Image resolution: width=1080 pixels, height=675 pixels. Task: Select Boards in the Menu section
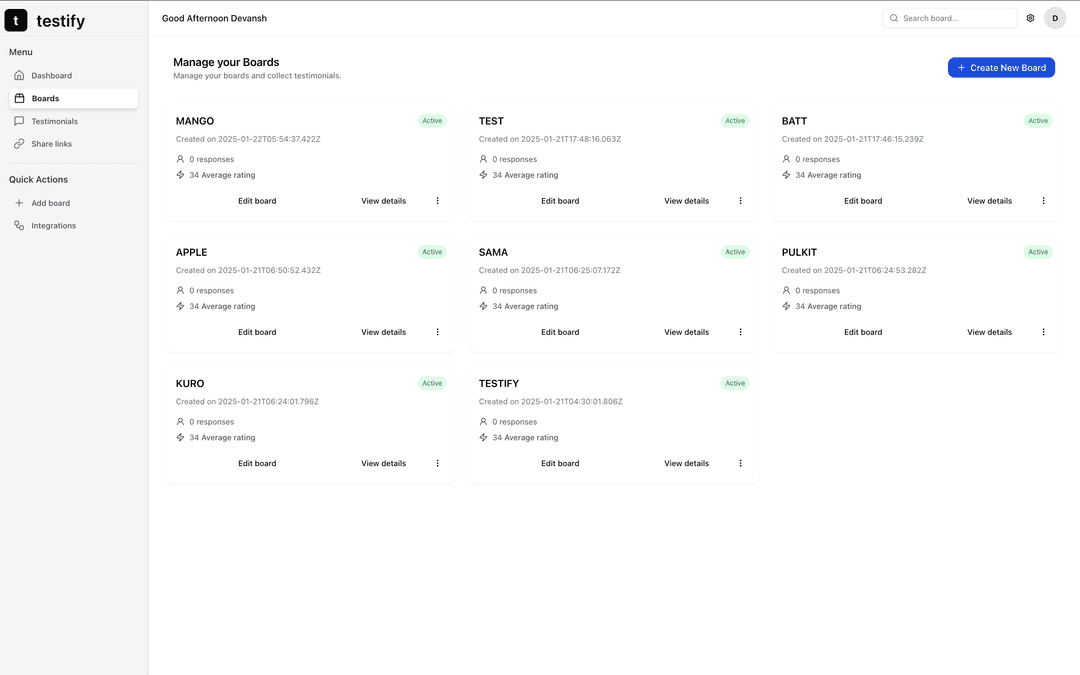coord(45,97)
